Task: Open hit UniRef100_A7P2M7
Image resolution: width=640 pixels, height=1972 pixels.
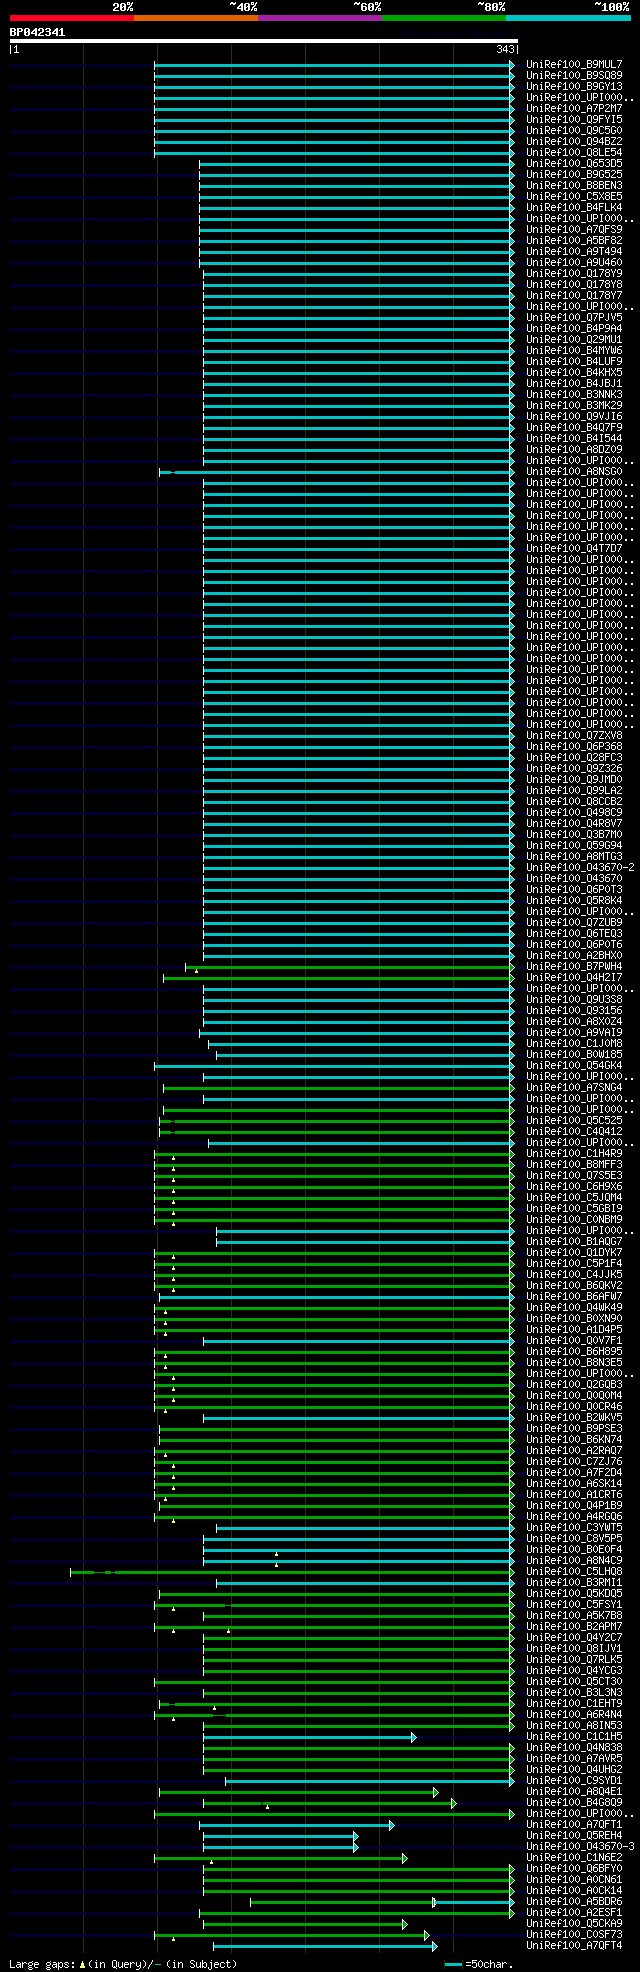Action: 574,109
